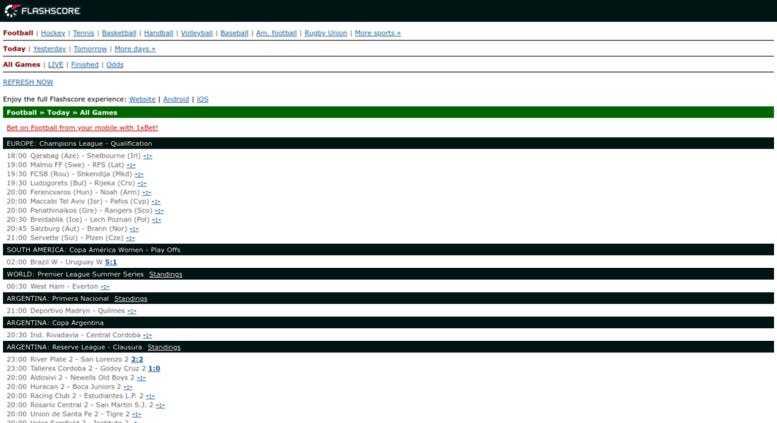777x423 pixels.
Task: Open the Am. football link
Action: [277, 33]
